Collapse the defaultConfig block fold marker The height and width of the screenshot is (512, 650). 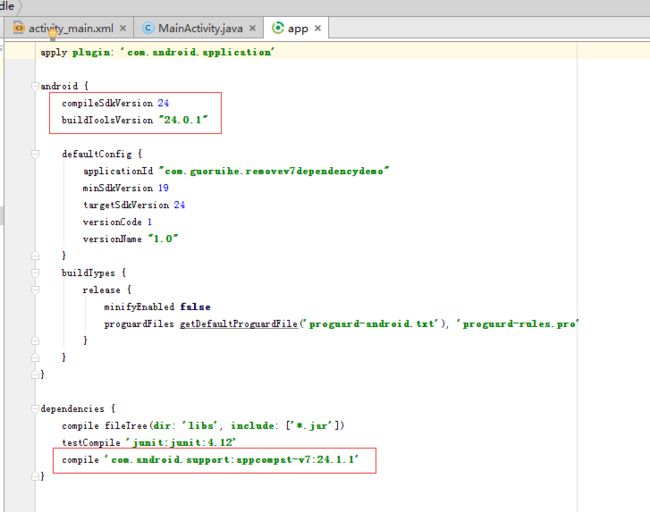coord(35,154)
